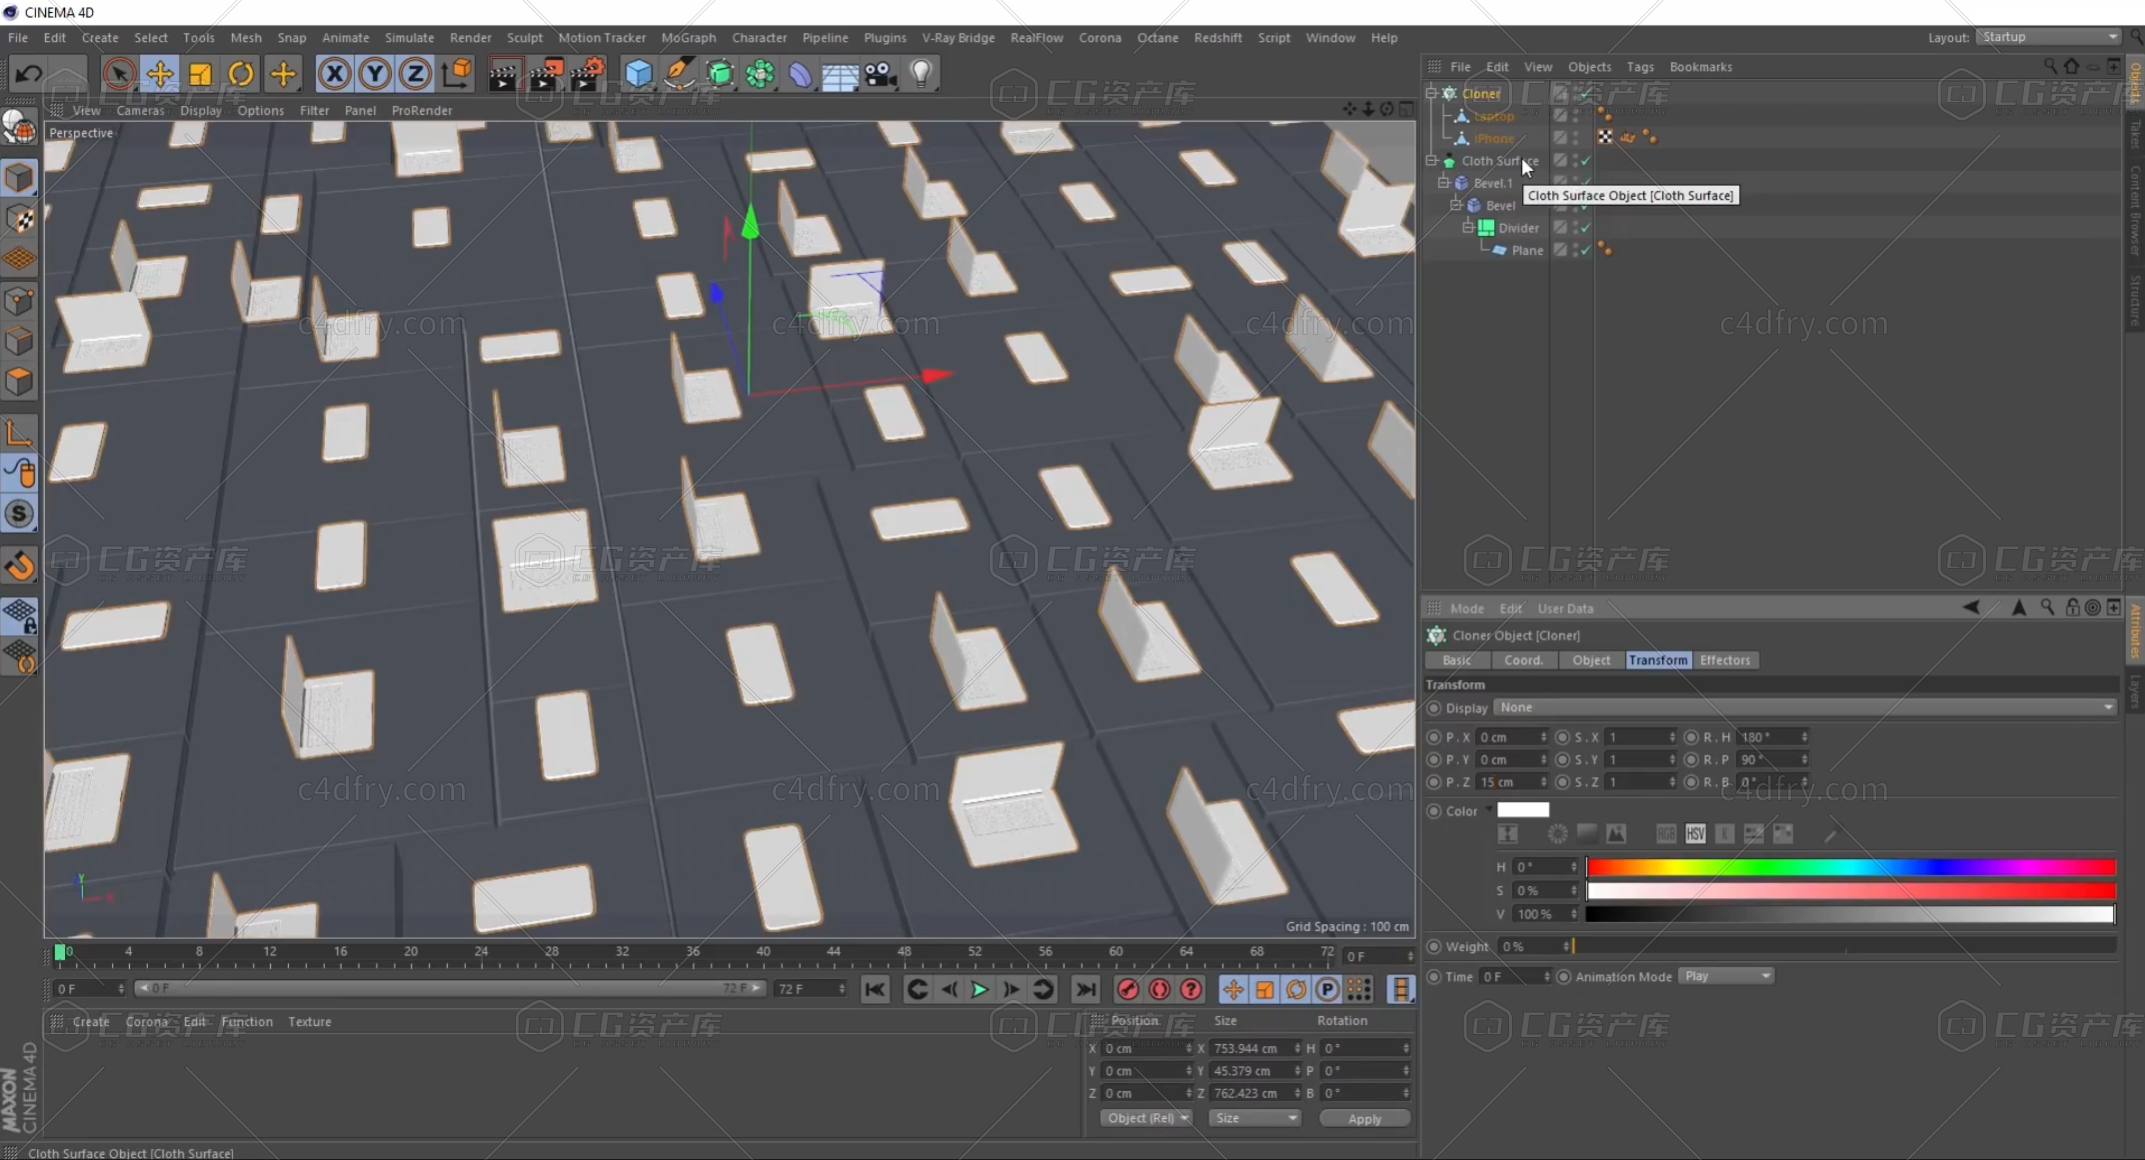Viewport: 2145px width, 1160px height.
Task: Click on the Saturation slider bar
Action: pos(1851,891)
